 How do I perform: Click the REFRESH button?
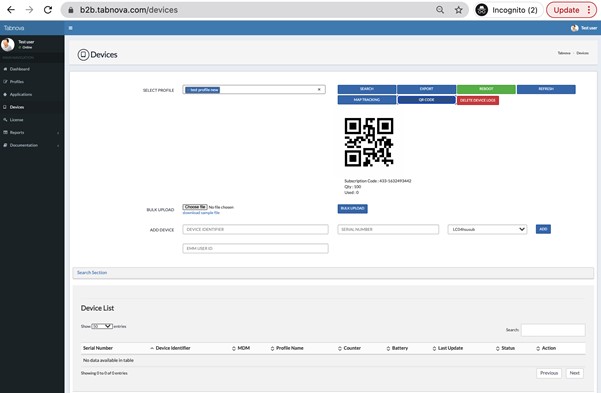(x=546, y=89)
